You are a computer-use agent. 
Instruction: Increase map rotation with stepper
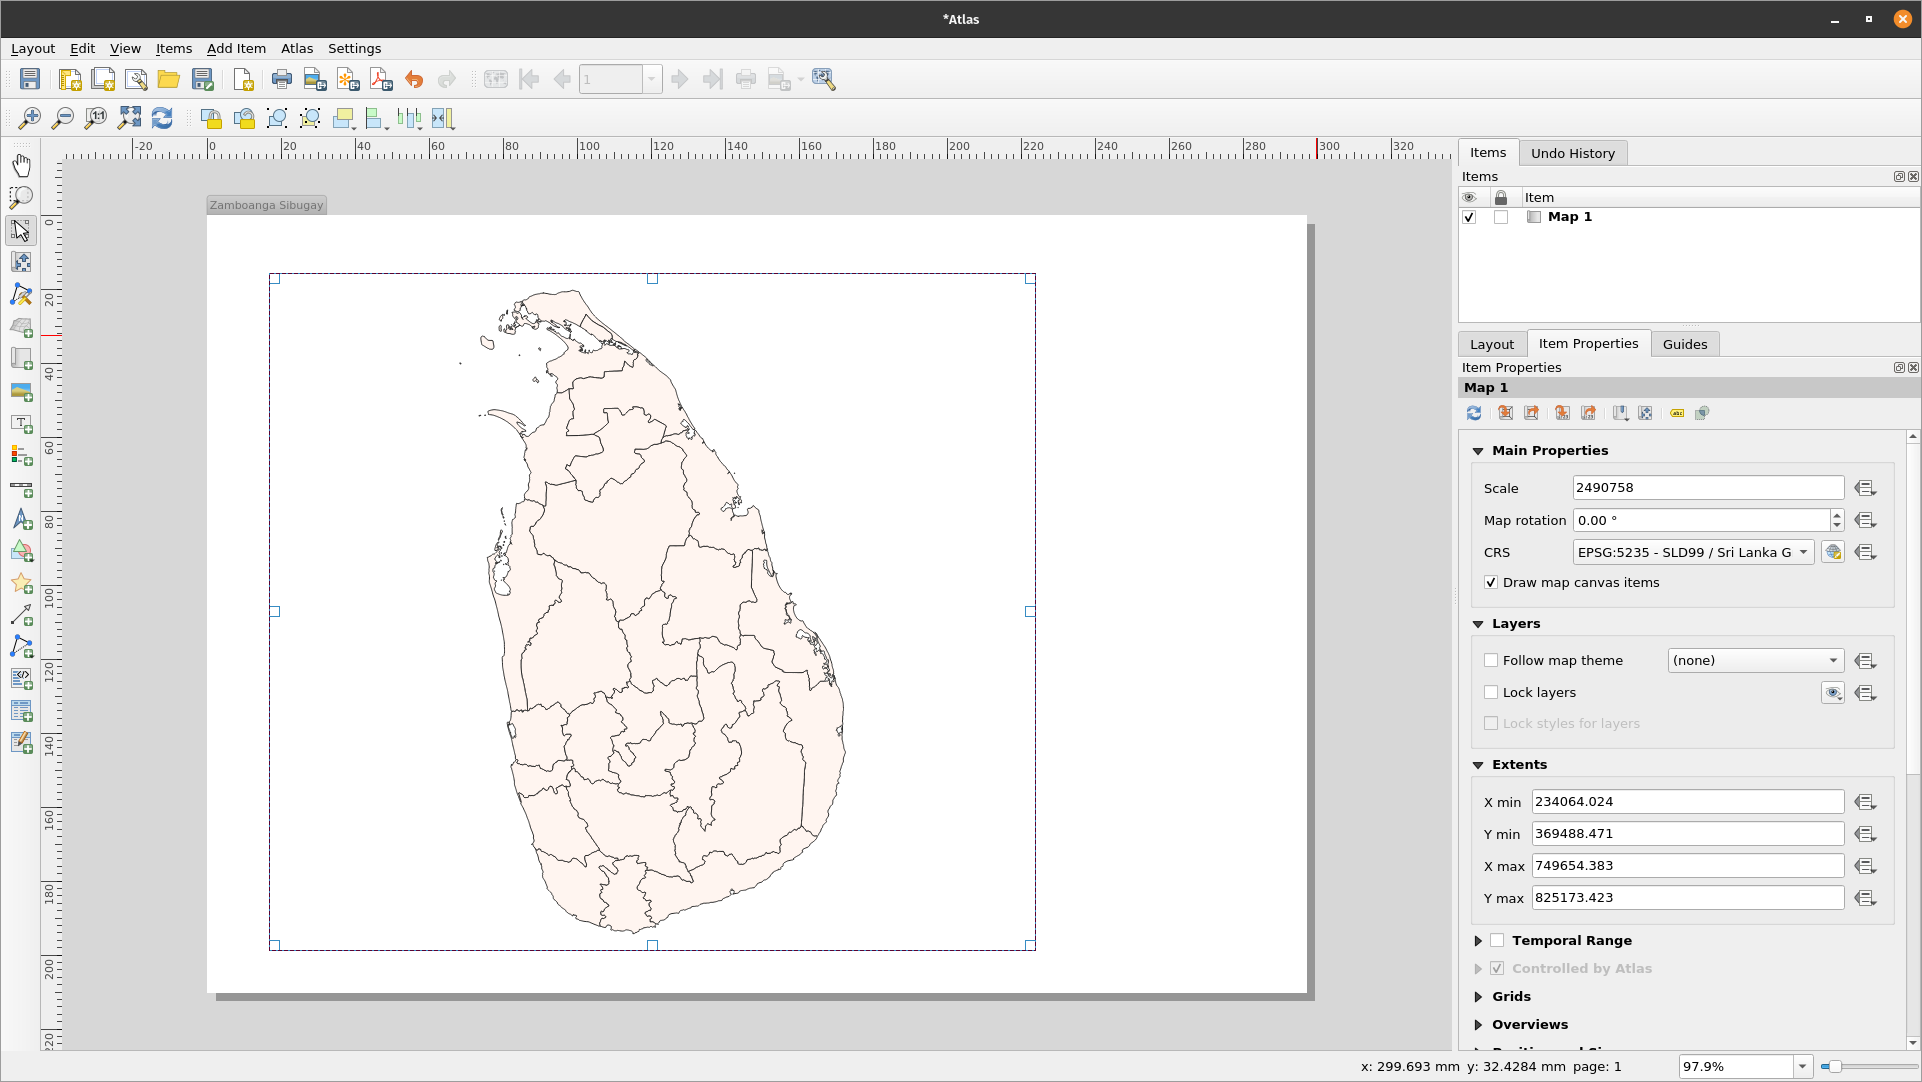pos(1837,515)
